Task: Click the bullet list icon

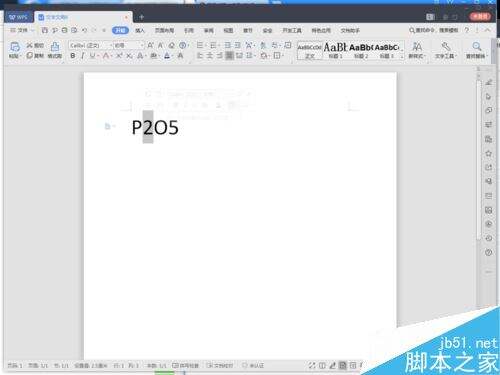Action: click(x=200, y=45)
